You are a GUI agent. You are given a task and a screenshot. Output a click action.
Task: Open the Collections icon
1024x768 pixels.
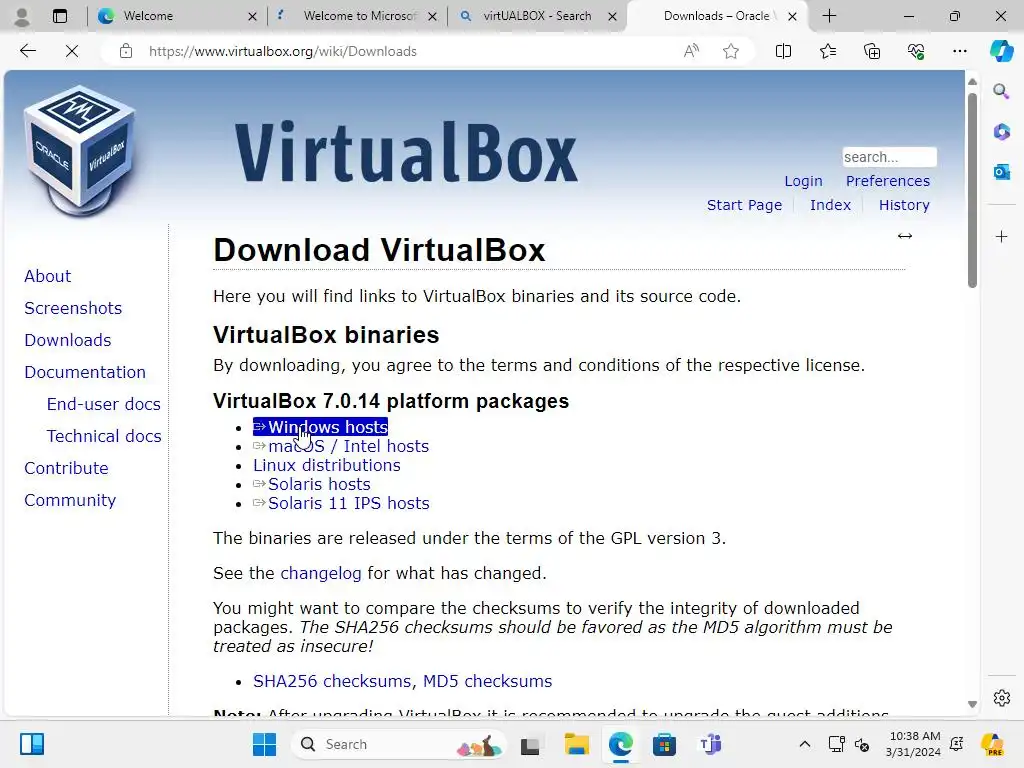coord(872,51)
